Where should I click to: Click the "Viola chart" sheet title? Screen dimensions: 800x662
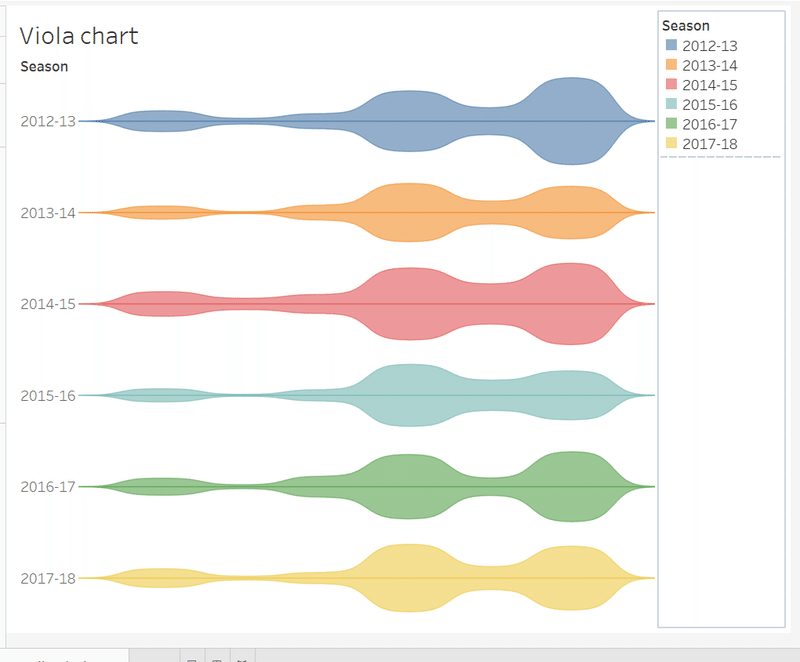point(79,37)
